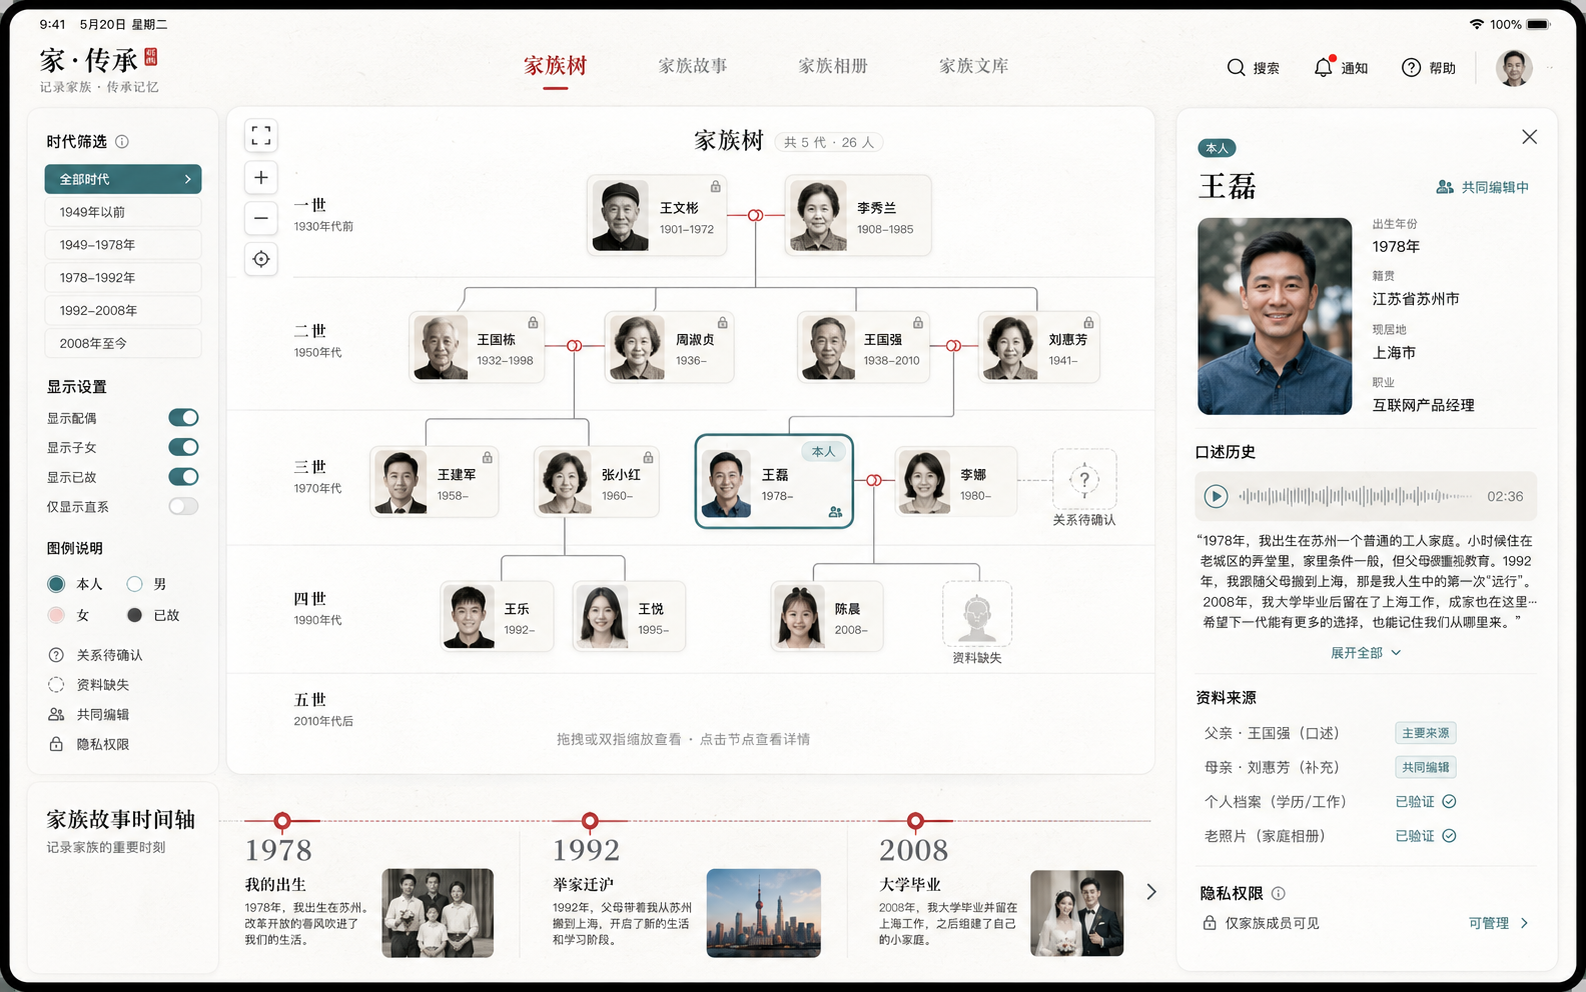Zoom out the family tree
The width and height of the screenshot is (1586, 992).
click(x=261, y=218)
